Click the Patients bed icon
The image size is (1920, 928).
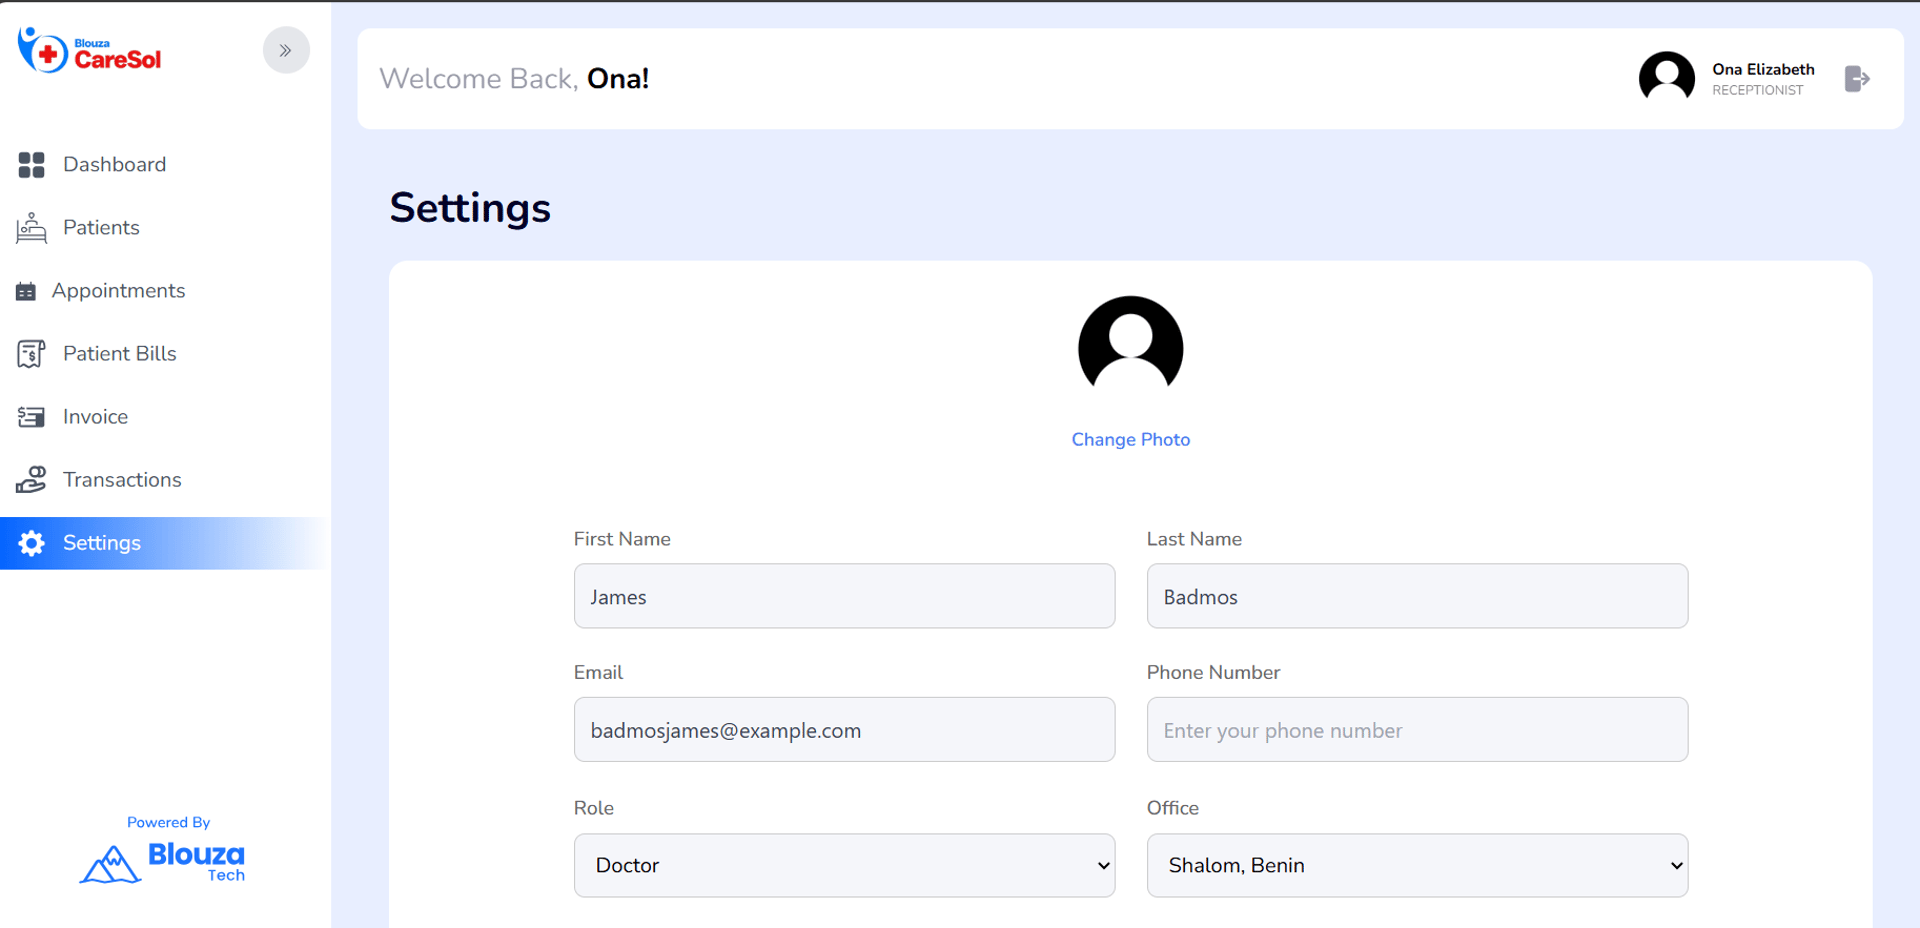pyautogui.click(x=31, y=228)
